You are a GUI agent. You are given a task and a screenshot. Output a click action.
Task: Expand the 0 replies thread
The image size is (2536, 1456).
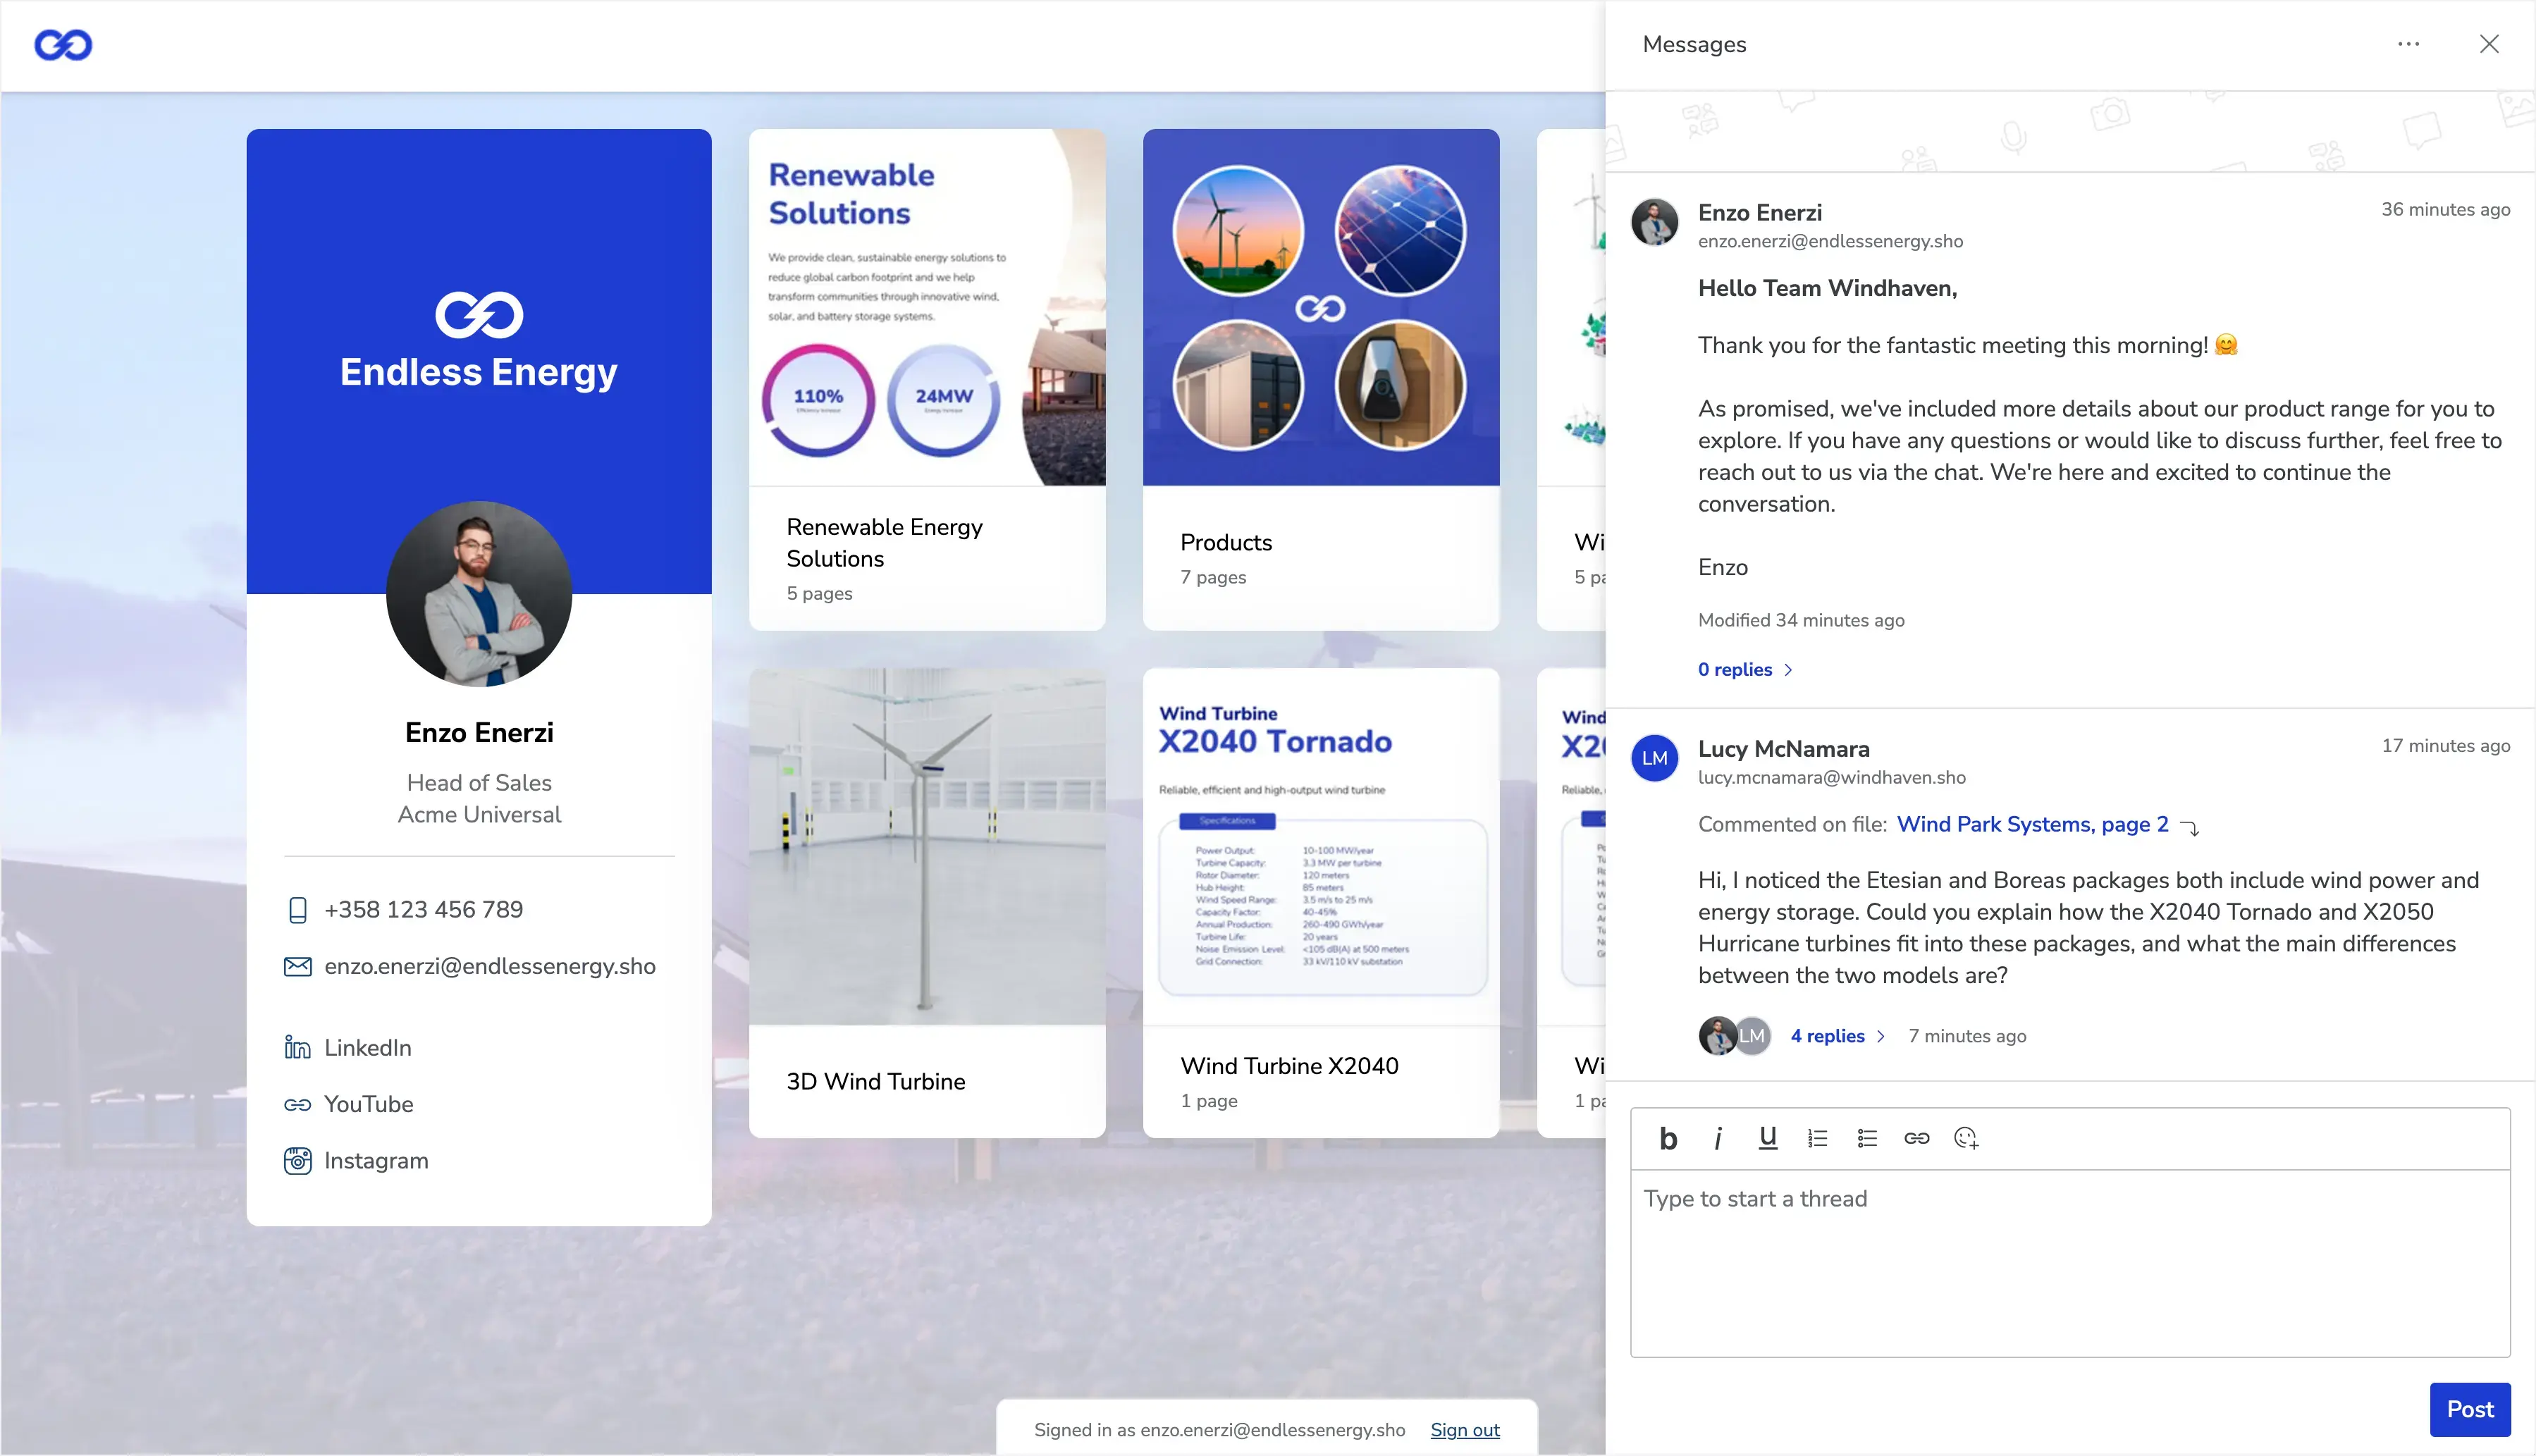click(x=1745, y=670)
